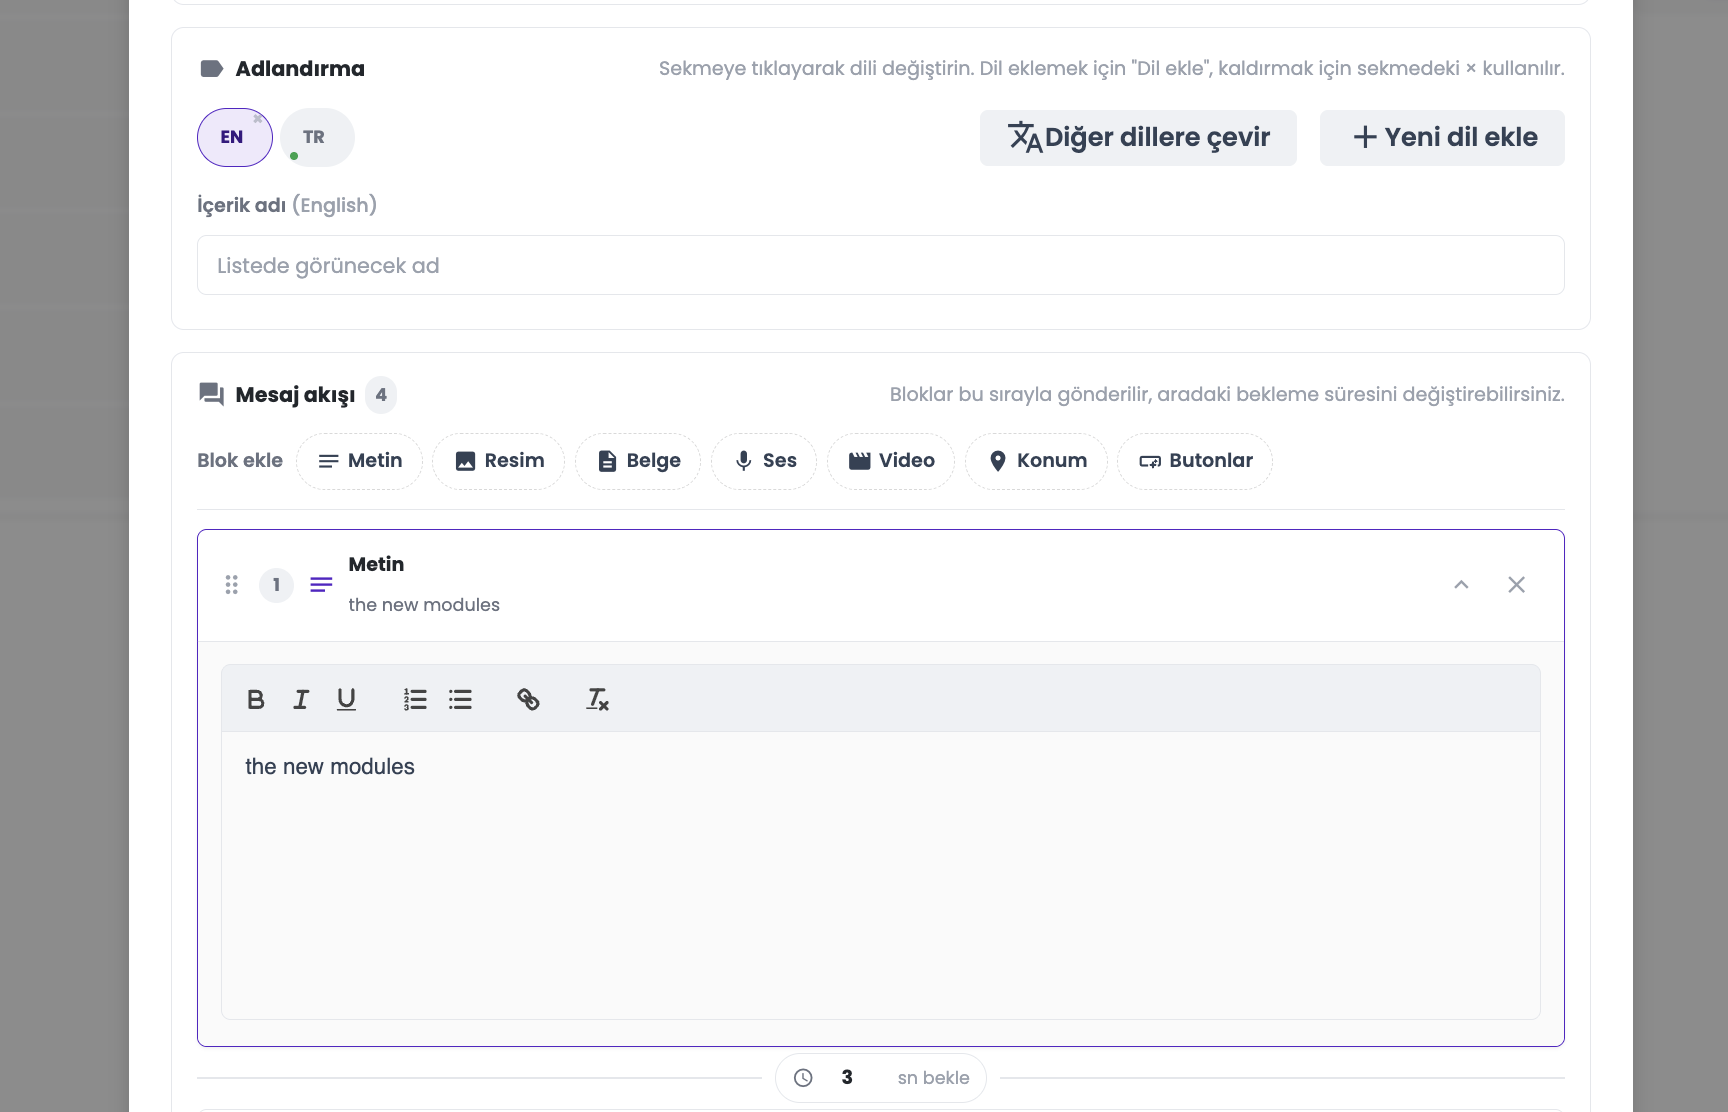Remove the EN language tab
The width and height of the screenshot is (1728, 1112).
pyautogui.click(x=258, y=119)
